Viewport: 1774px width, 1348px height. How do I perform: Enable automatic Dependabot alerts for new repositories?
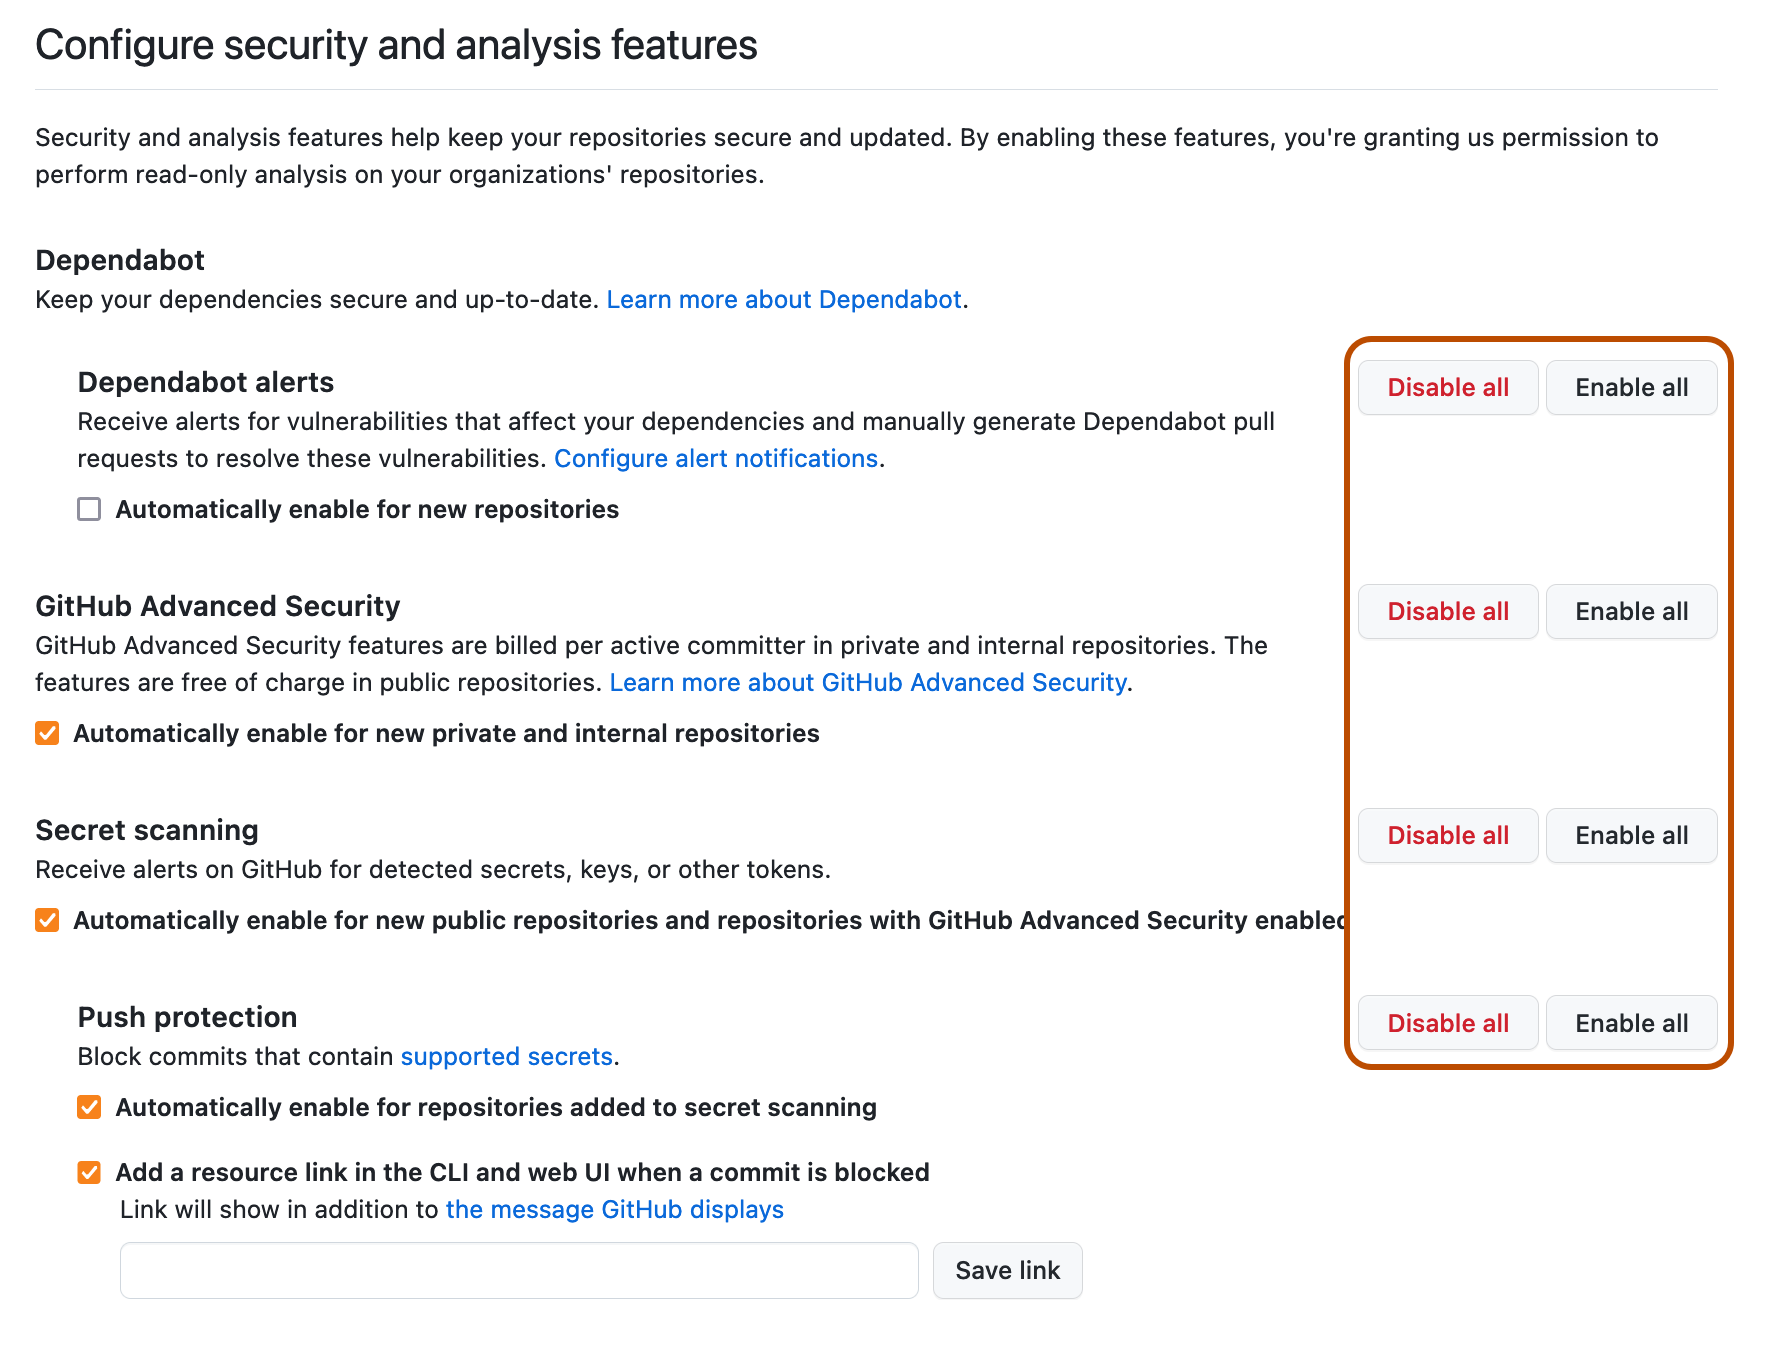coord(88,509)
